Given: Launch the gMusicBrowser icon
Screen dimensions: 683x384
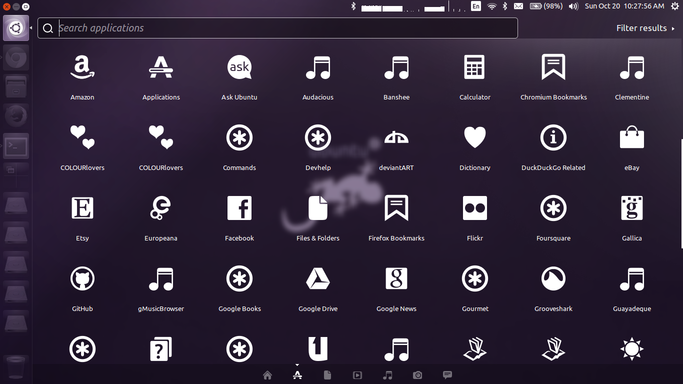Looking at the screenshot, I should tap(161, 279).
